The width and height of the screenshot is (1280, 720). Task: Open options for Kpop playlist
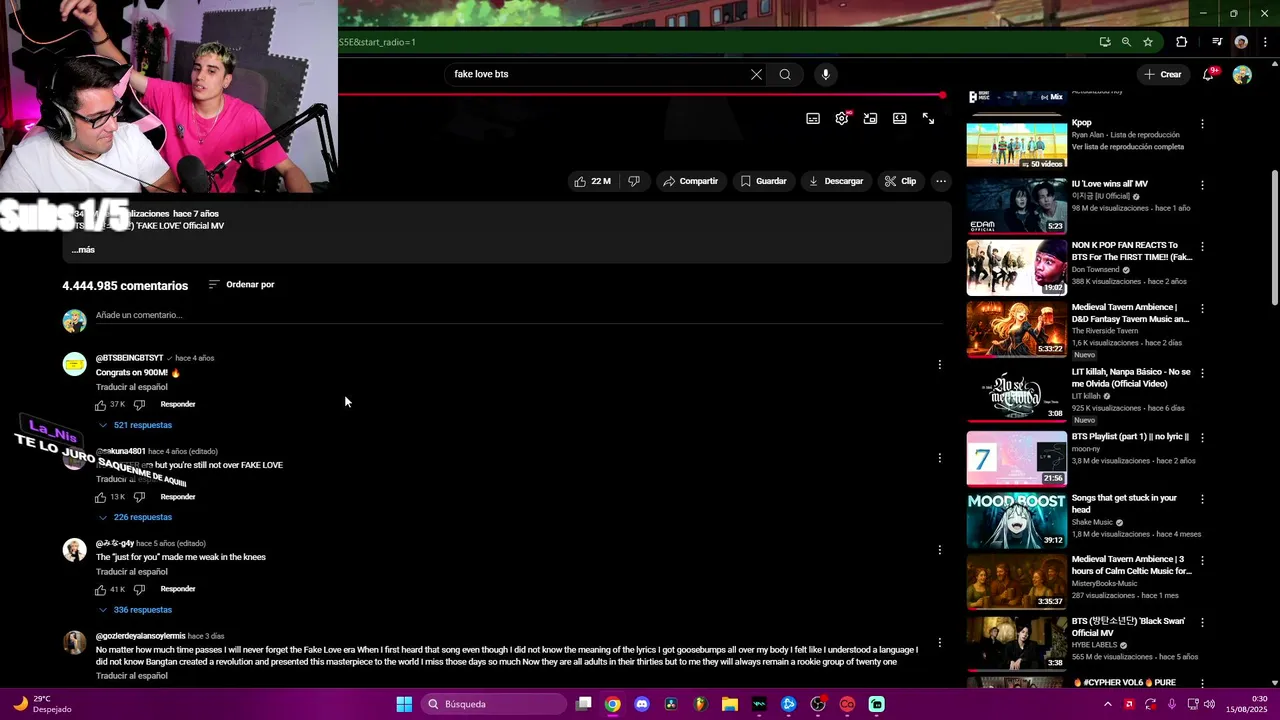(x=1202, y=124)
